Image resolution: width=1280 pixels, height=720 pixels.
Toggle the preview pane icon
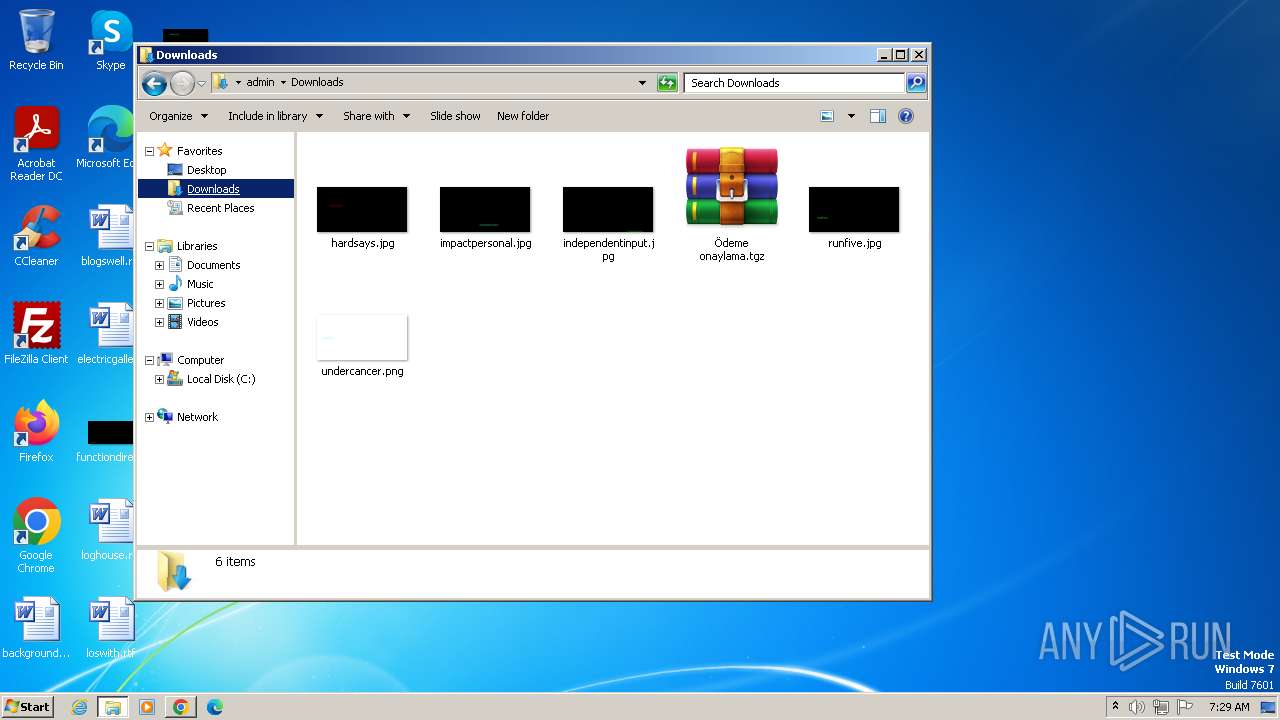tap(878, 116)
